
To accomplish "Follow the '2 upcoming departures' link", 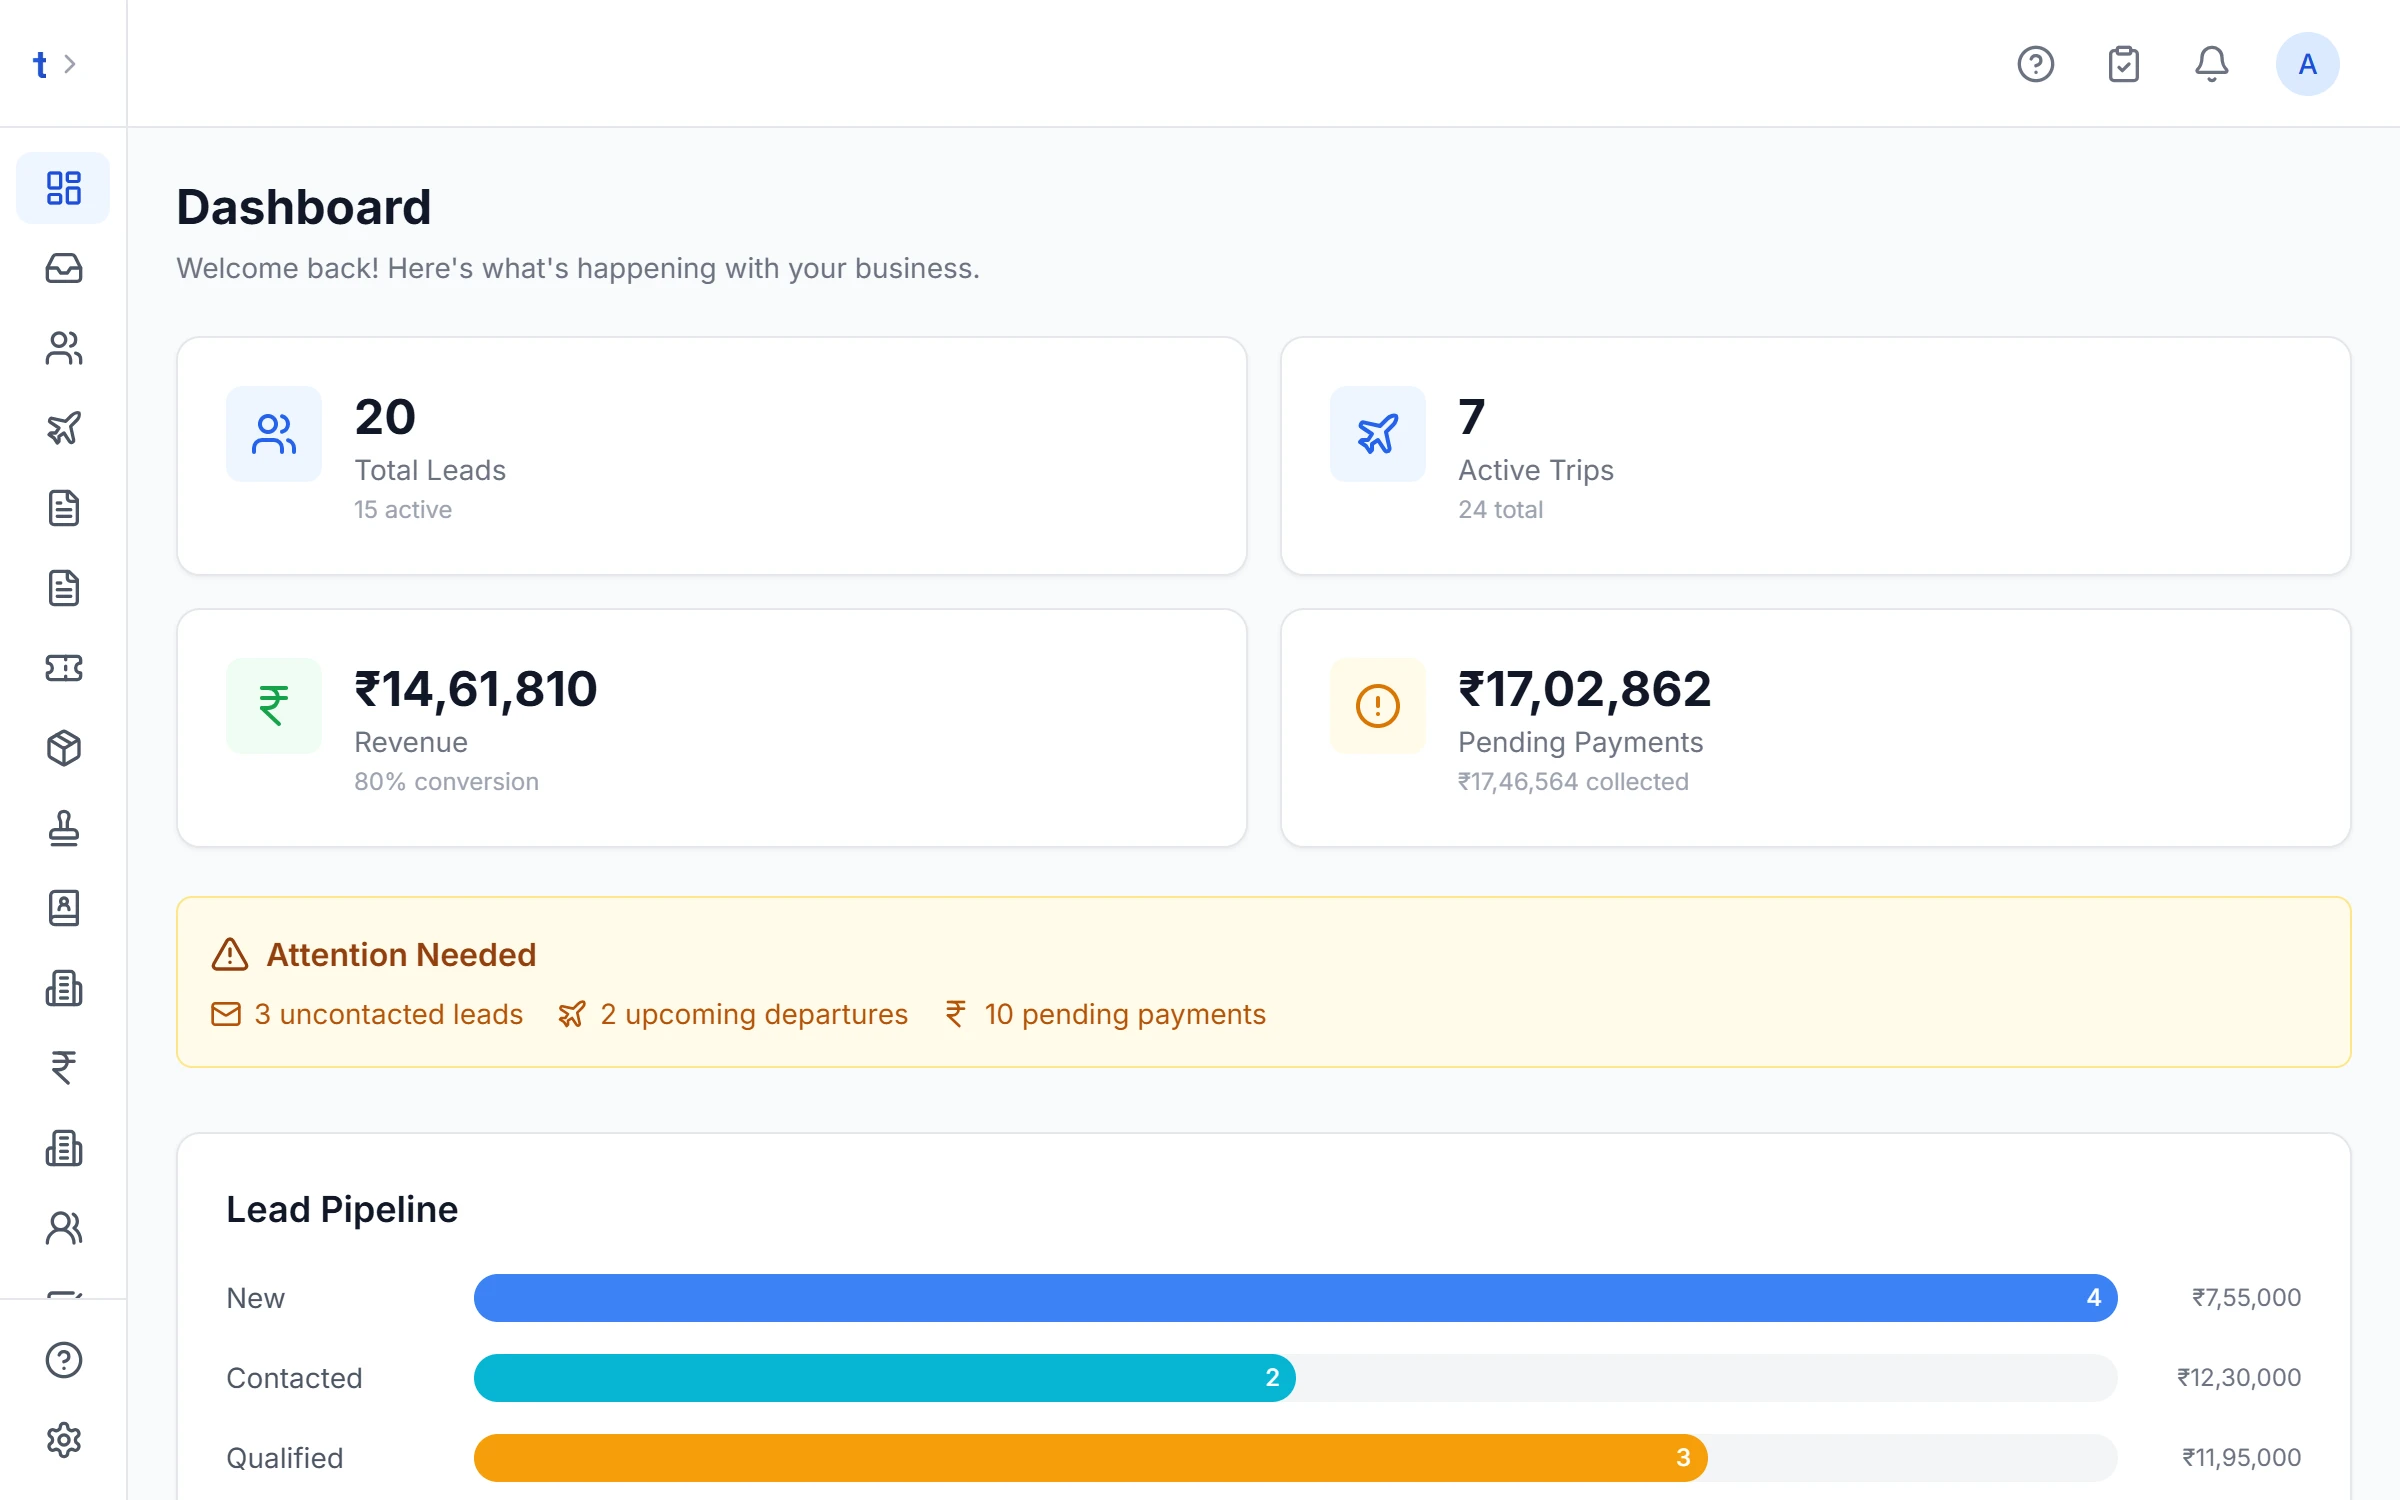I will (733, 1014).
